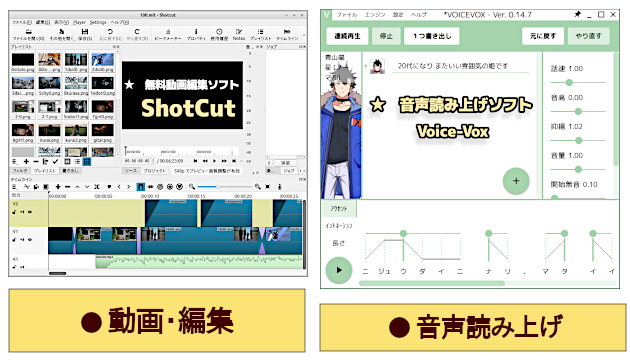Hide track V2 with its eye icon
Screen dimensions: 630x362
[30, 212]
